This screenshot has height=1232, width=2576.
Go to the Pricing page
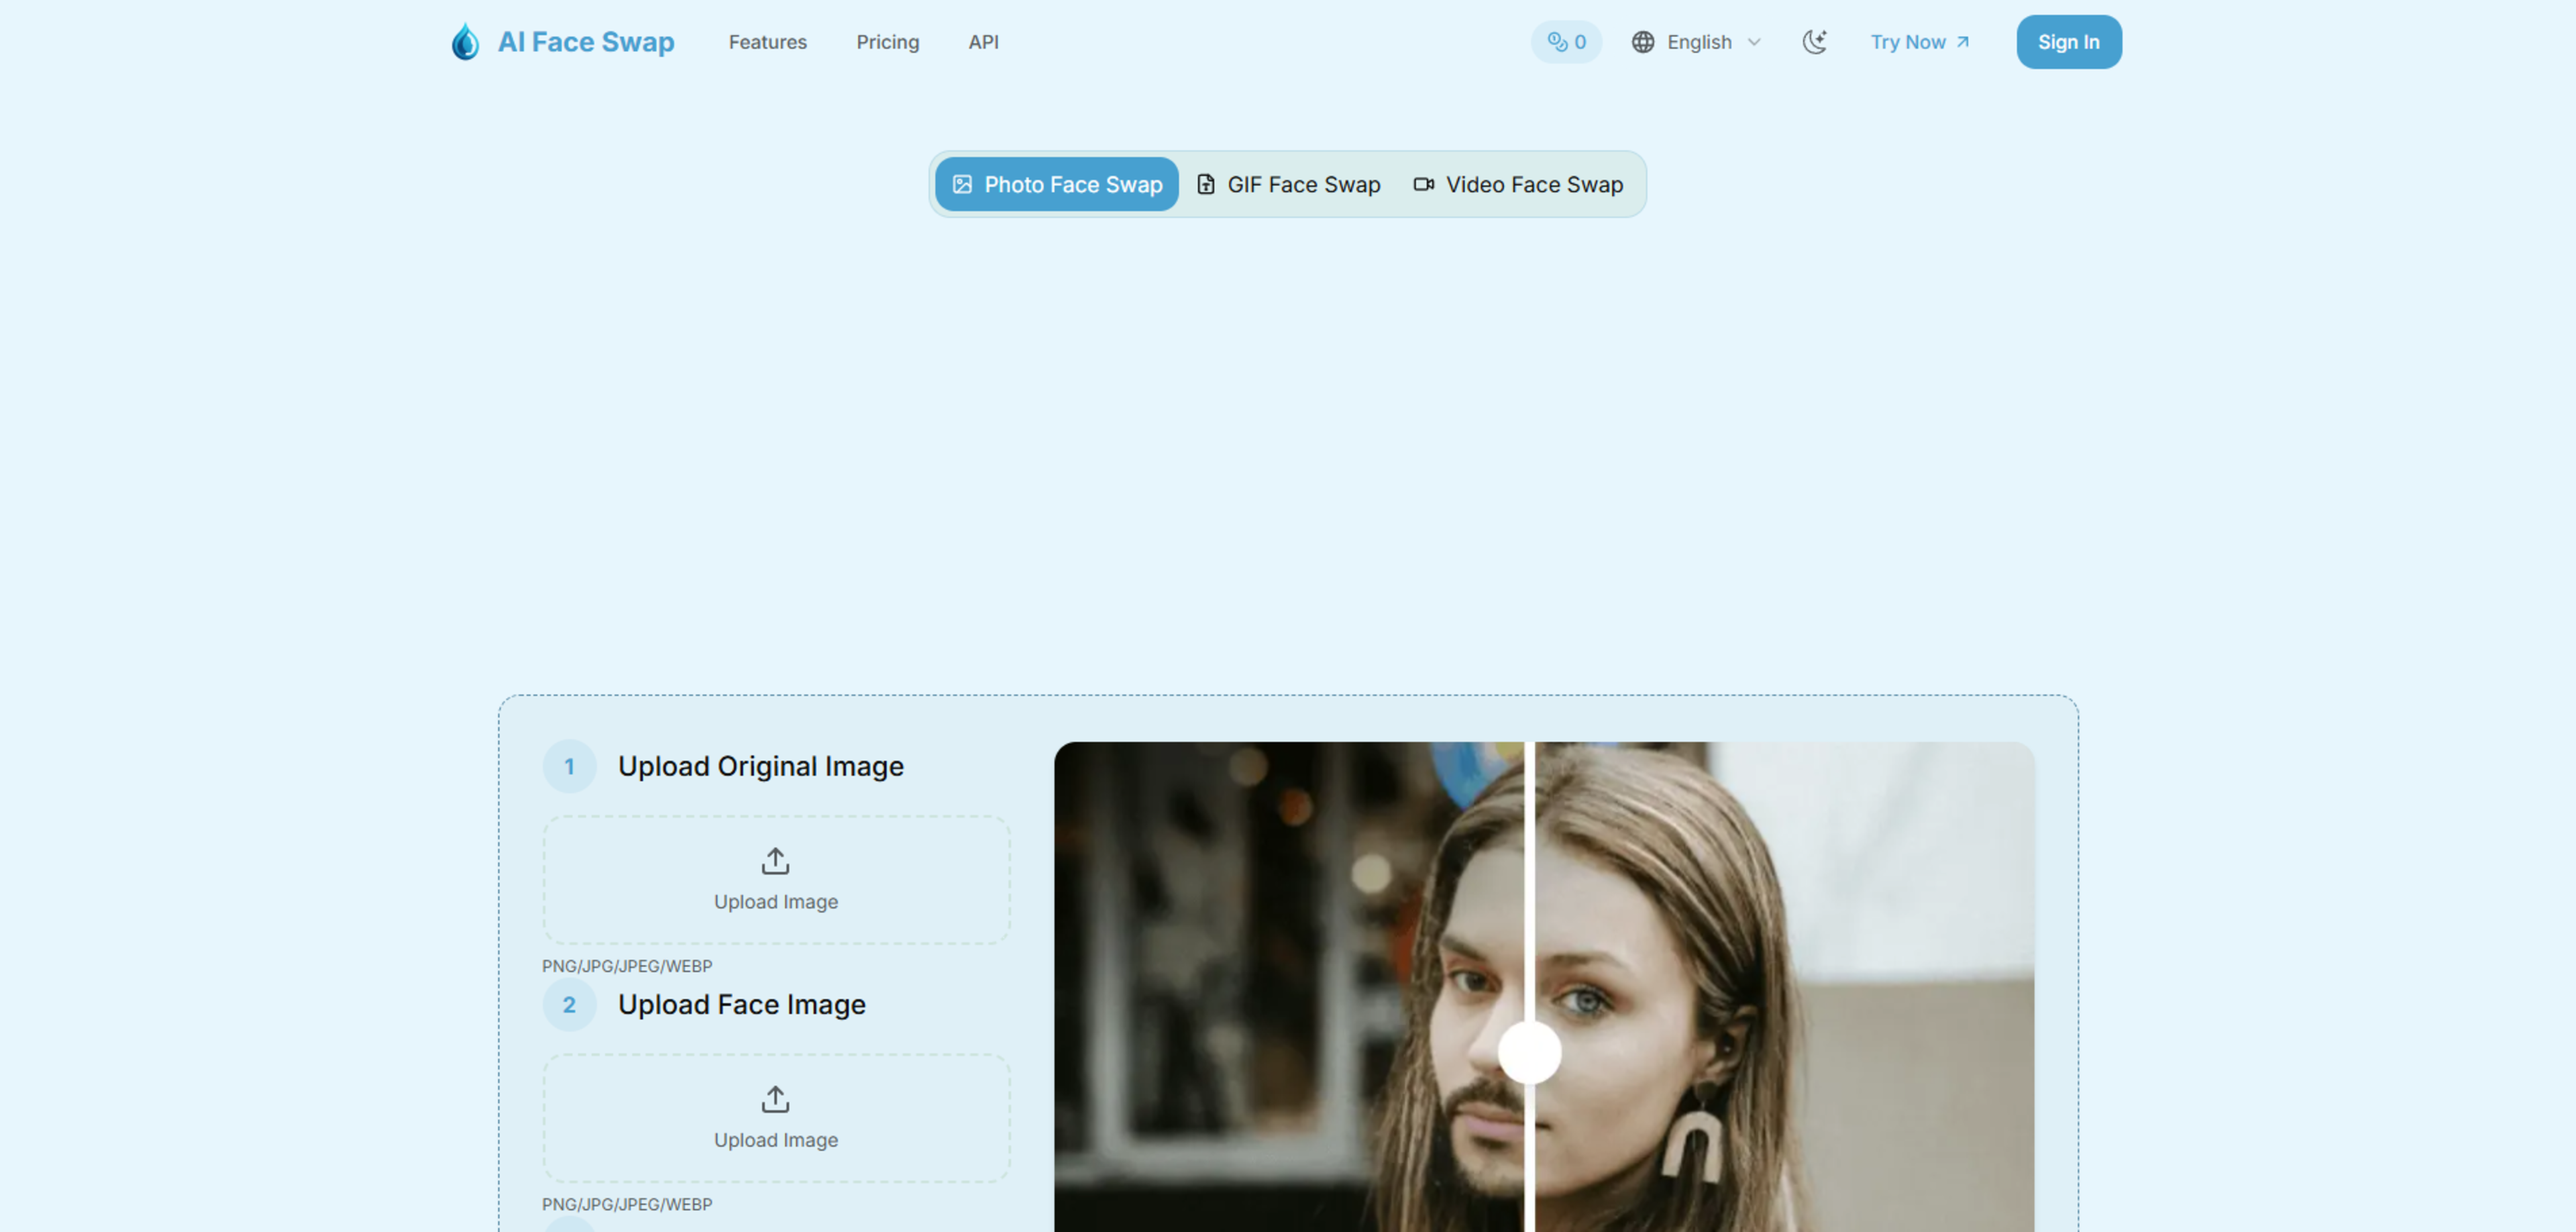[x=887, y=42]
